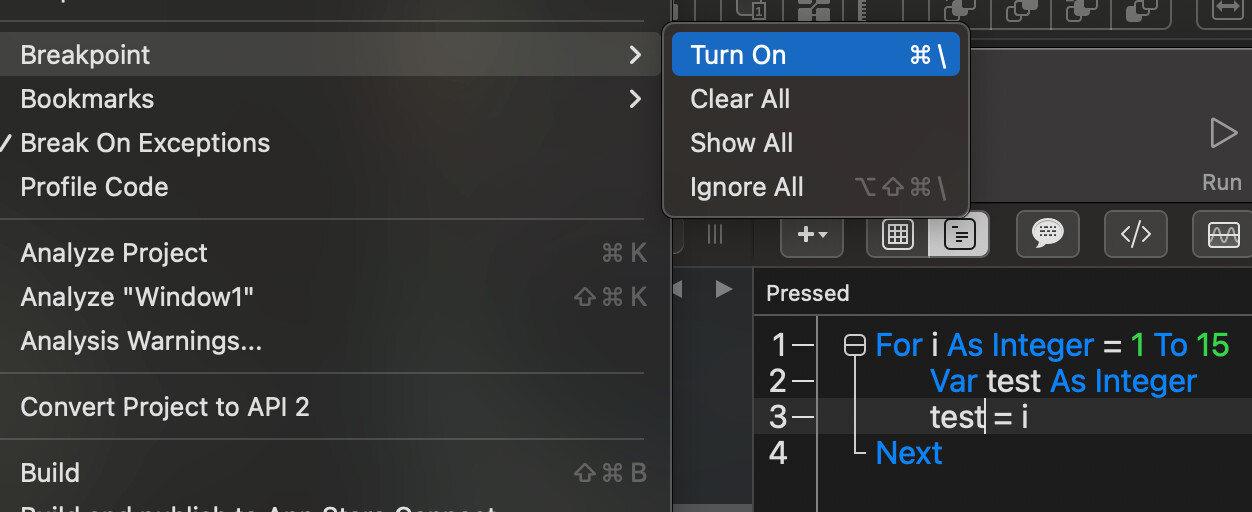Click in code line "test = i"
Image resolution: width=1252 pixels, height=512 pixels.
(980, 417)
